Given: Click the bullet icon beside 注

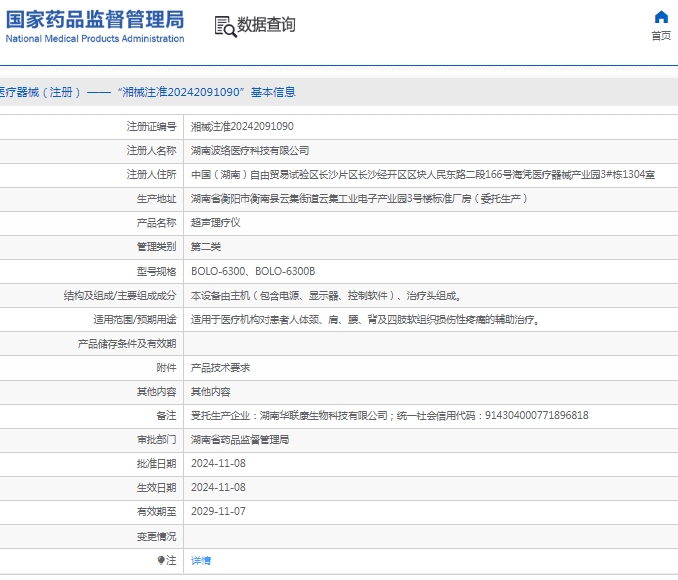Looking at the screenshot, I should coord(161,561).
